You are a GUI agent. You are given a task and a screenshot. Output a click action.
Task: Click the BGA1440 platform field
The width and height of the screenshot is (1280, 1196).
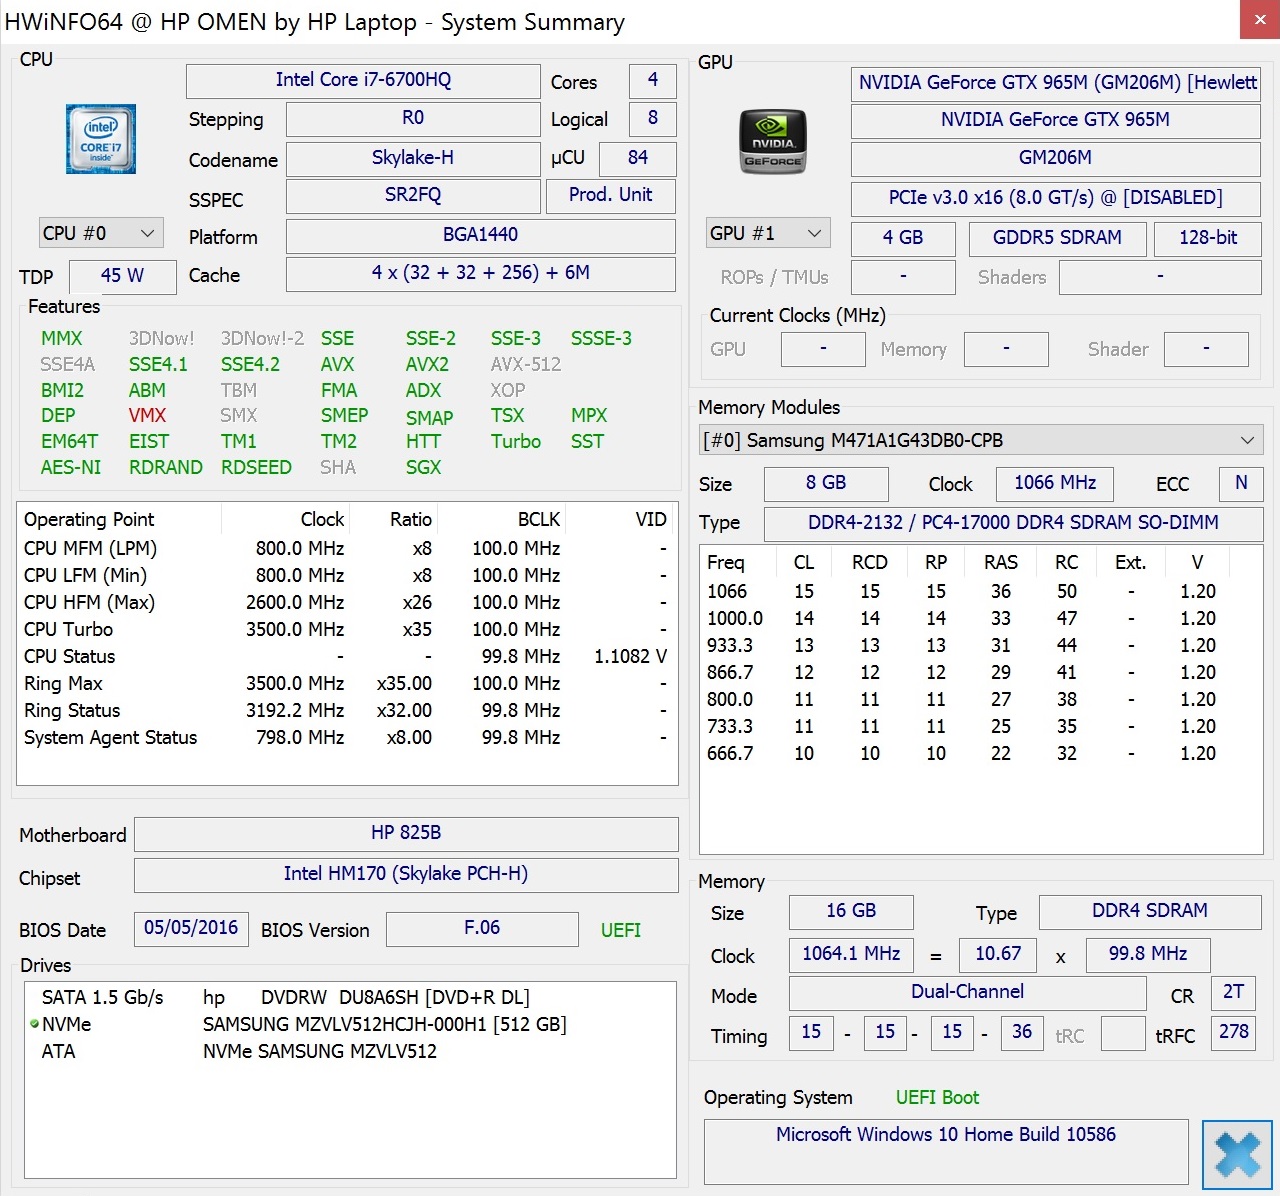(x=481, y=236)
